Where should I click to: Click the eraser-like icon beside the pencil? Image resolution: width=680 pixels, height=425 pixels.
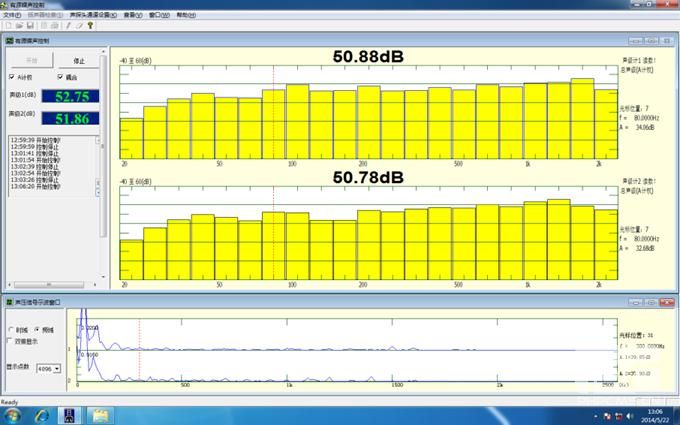pyautogui.click(x=79, y=26)
